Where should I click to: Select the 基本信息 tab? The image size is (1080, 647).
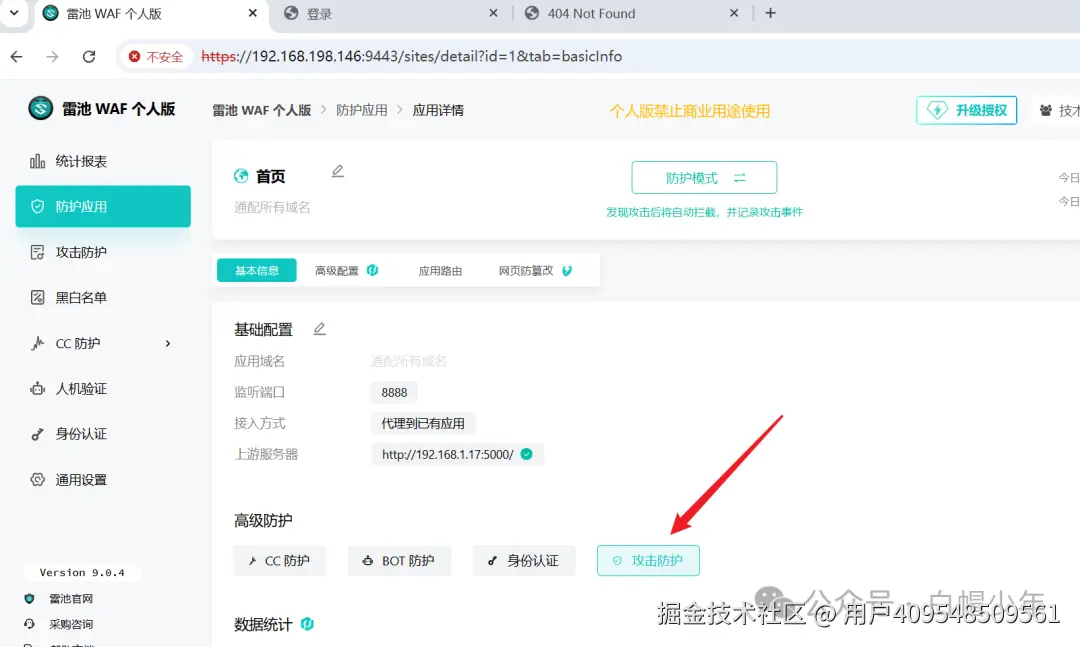257,270
